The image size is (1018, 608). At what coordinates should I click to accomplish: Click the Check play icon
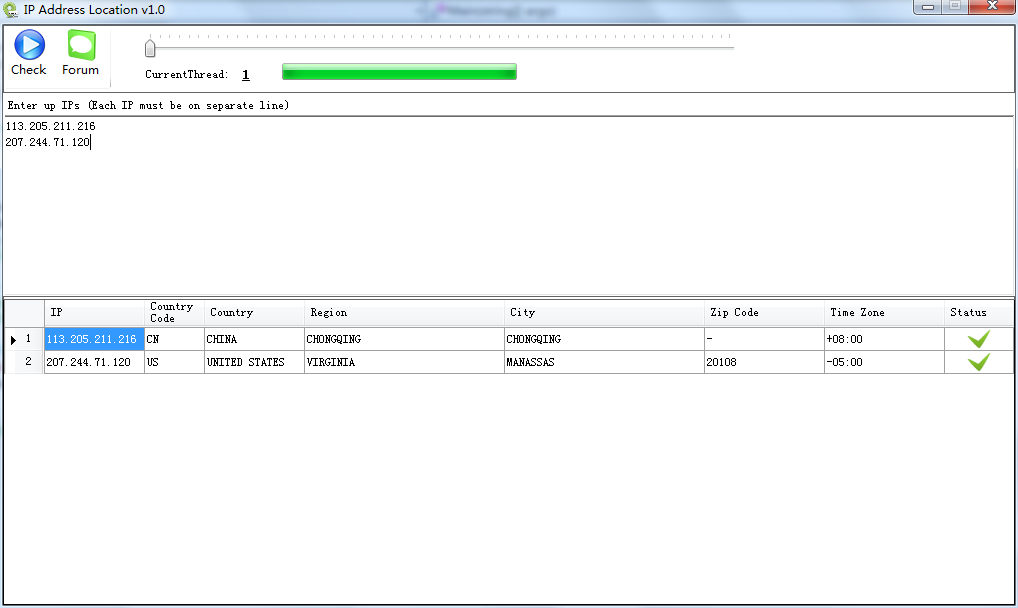coord(29,45)
